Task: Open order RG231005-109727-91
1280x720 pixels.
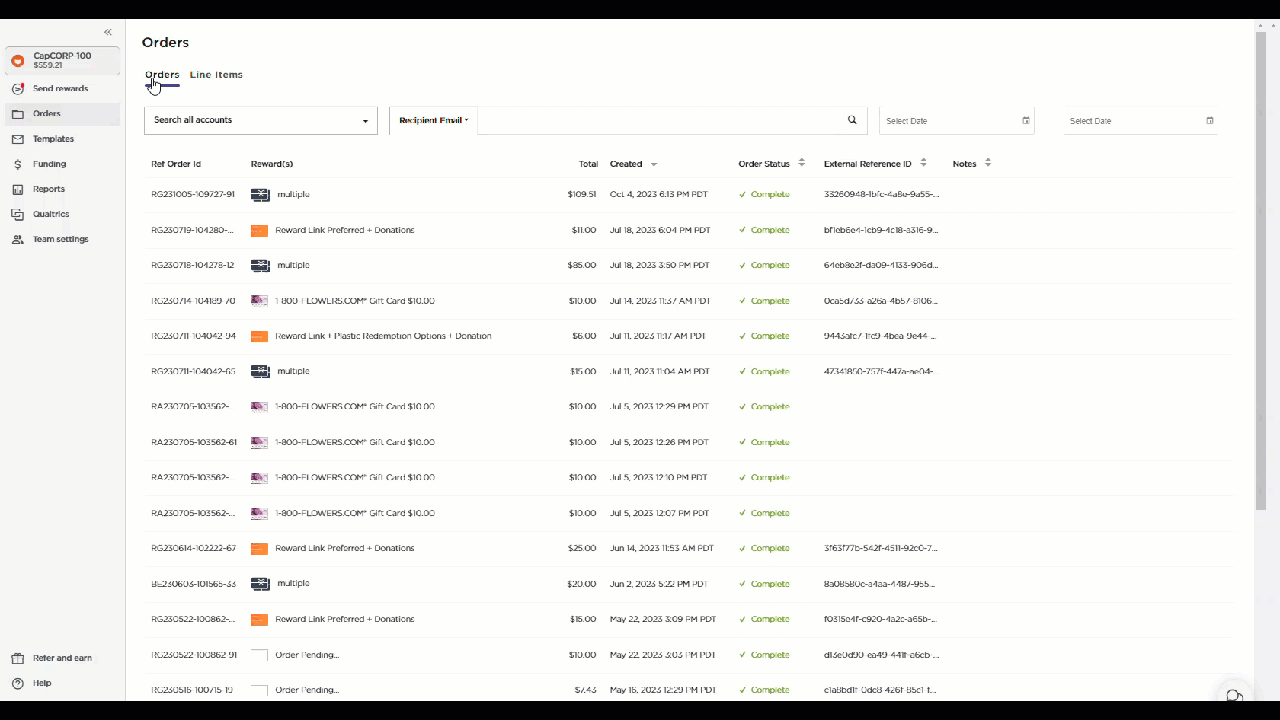Action: [x=193, y=194]
